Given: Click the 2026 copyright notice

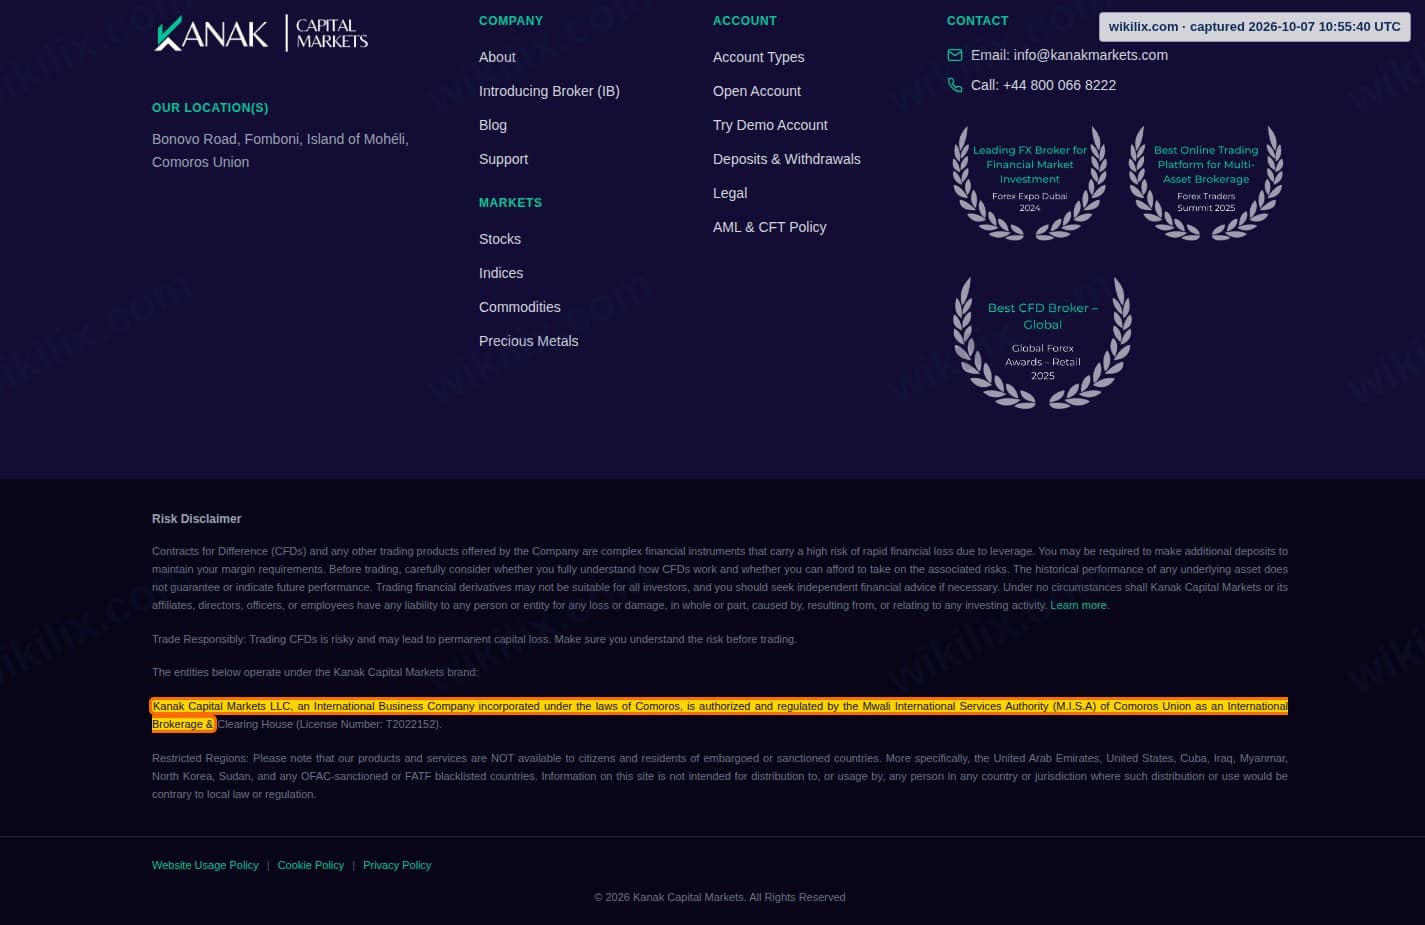Looking at the screenshot, I should tap(720, 897).
